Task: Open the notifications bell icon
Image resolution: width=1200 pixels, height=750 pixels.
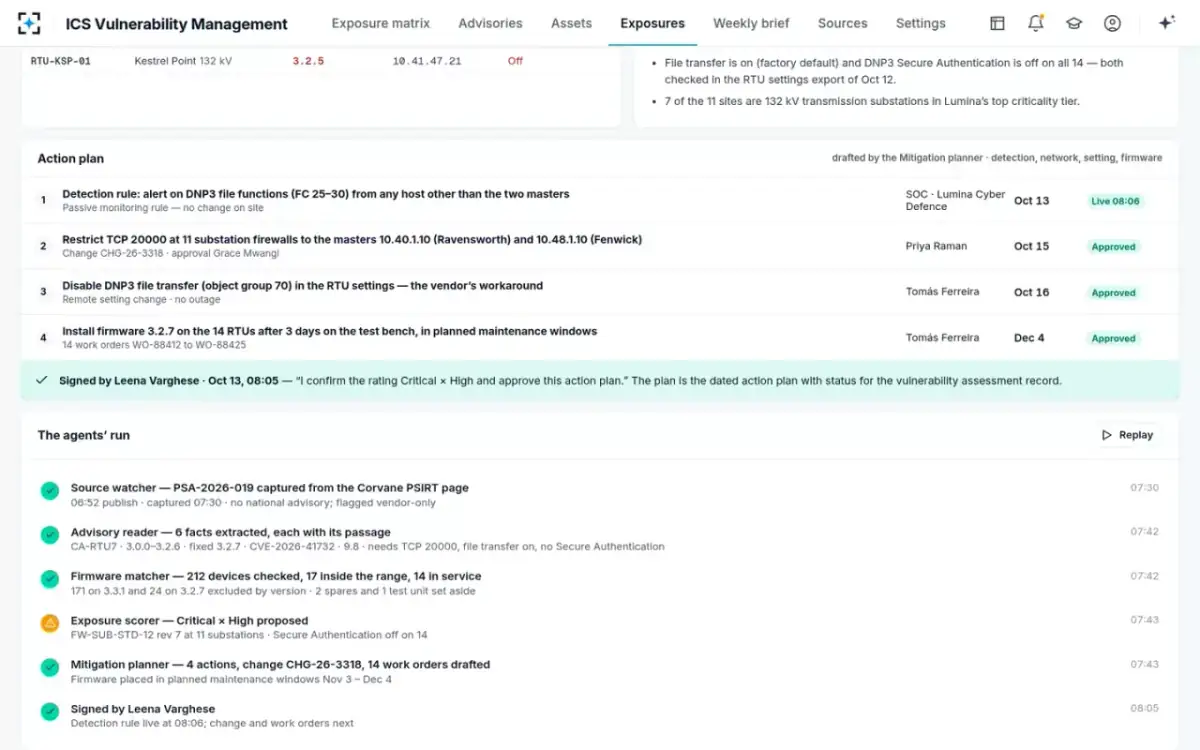Action: [x=1036, y=23]
